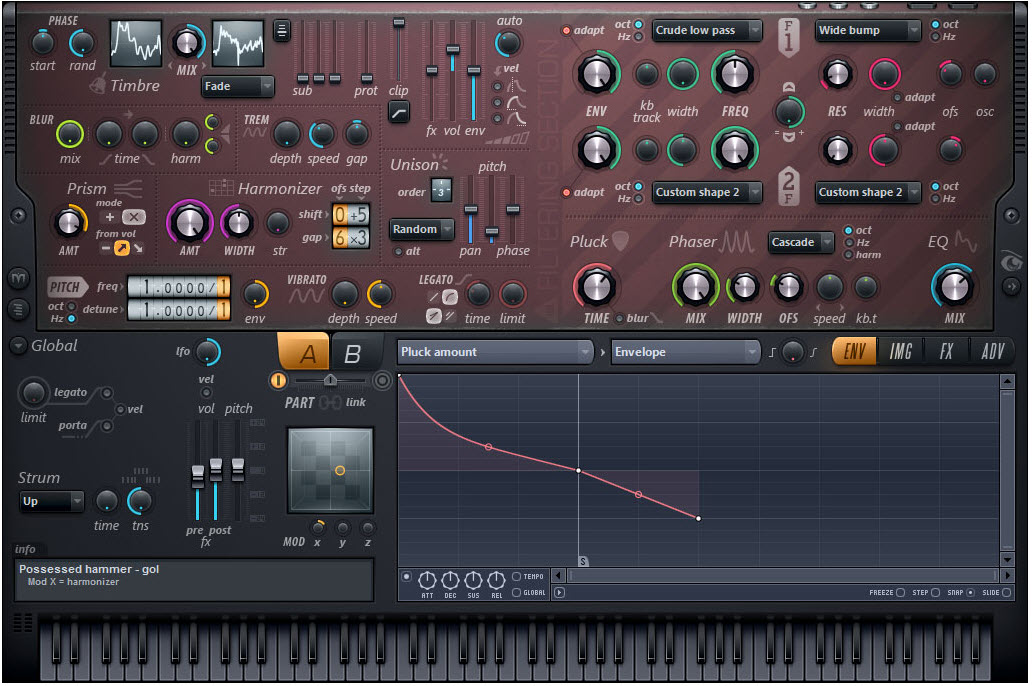
Task: Click the MOD X/Y pad
Action: 330,470
